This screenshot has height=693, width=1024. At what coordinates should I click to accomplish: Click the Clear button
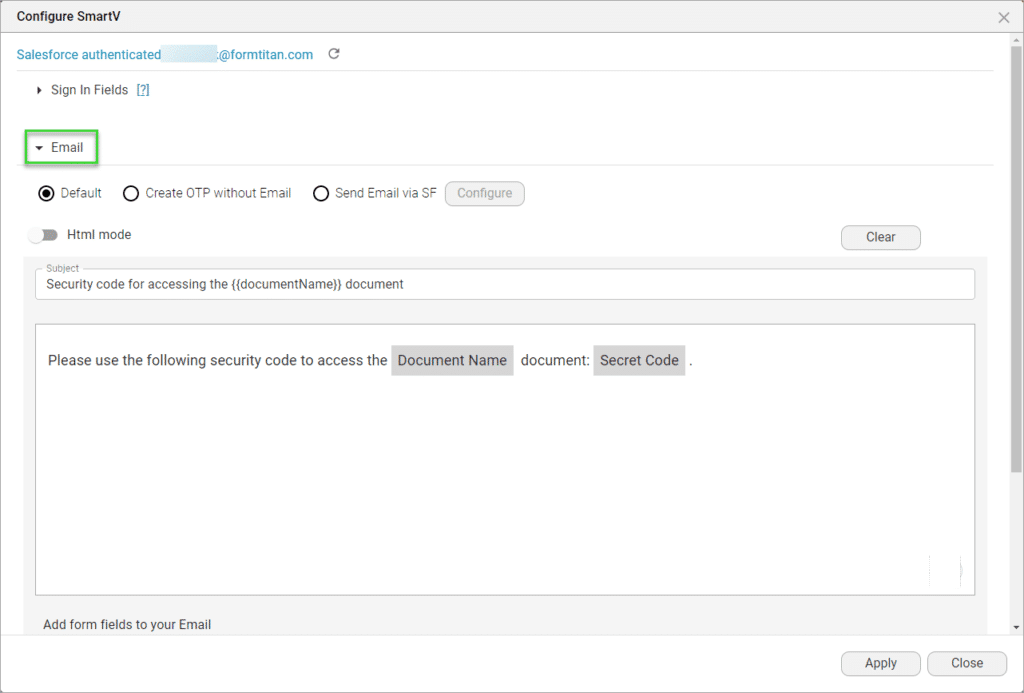(x=880, y=237)
